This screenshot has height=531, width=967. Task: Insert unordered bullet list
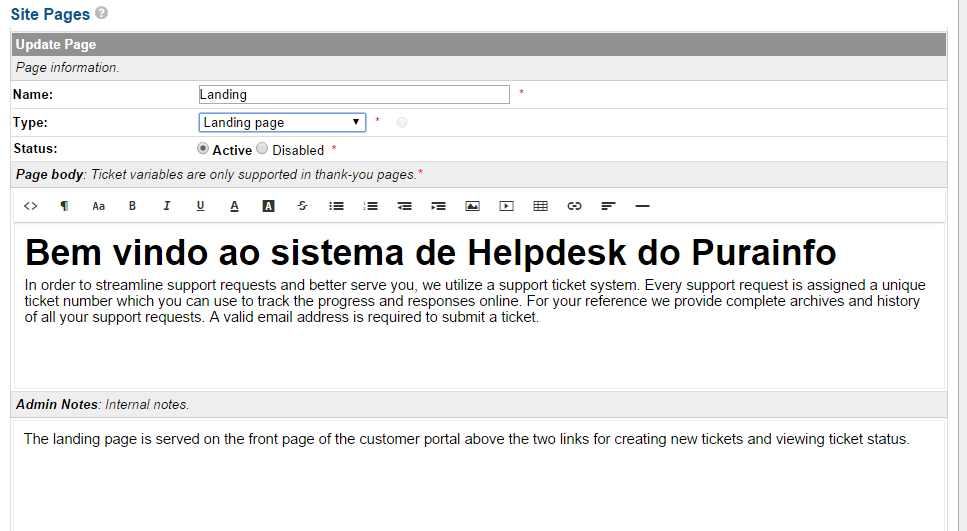336,206
